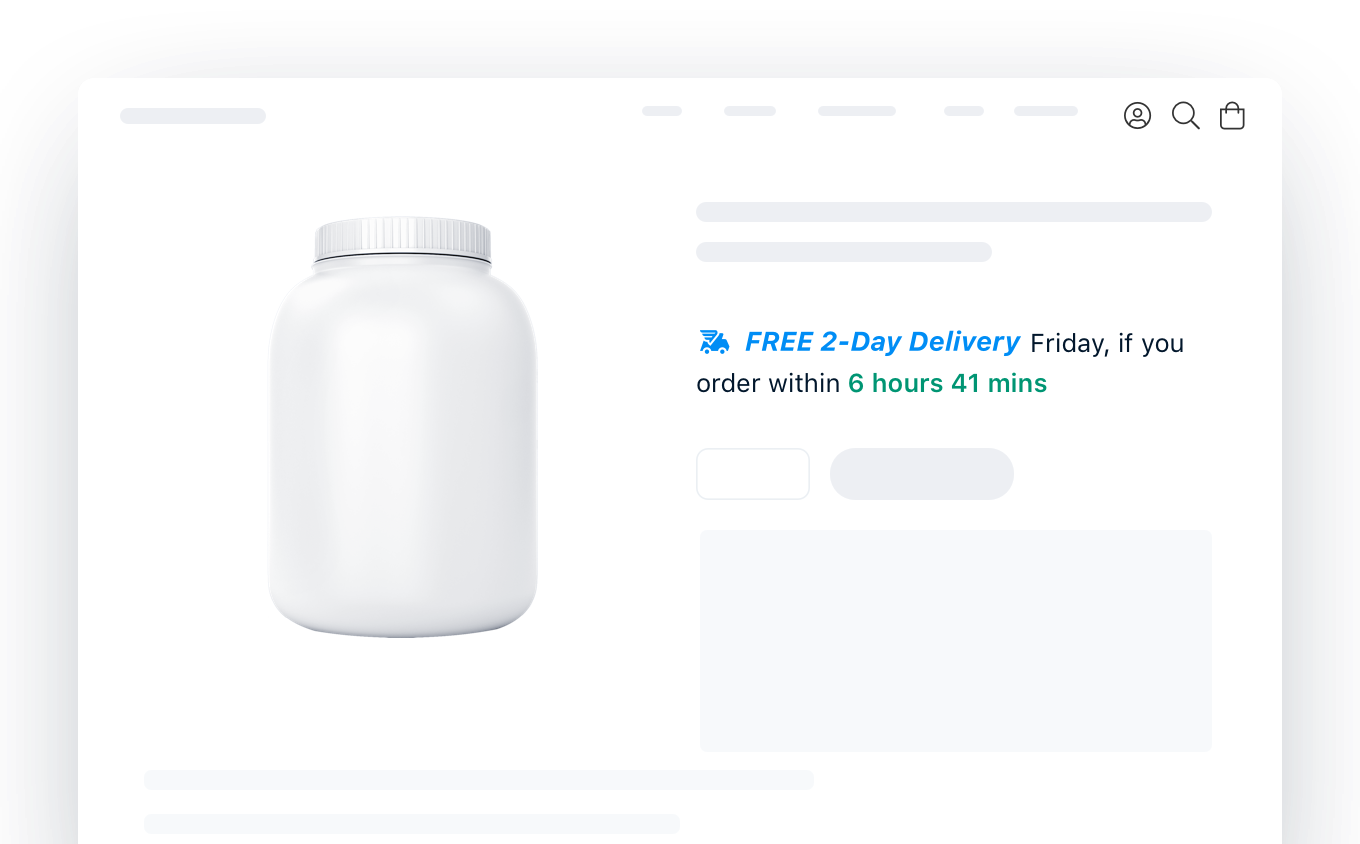The height and width of the screenshot is (844, 1360).
Task: Click the green 6 hours 41 mins countdown
Action: point(947,383)
